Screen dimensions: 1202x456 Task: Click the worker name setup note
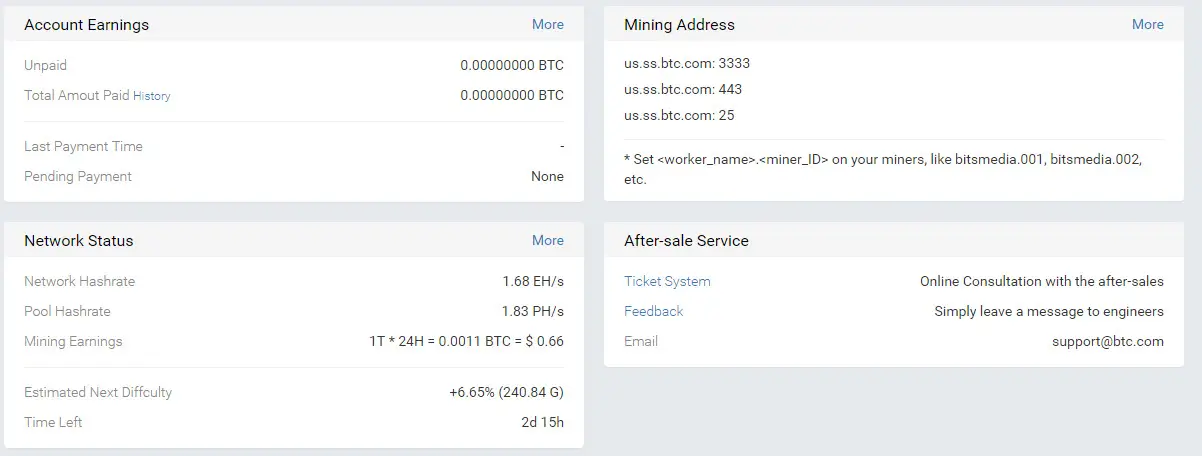tap(883, 169)
